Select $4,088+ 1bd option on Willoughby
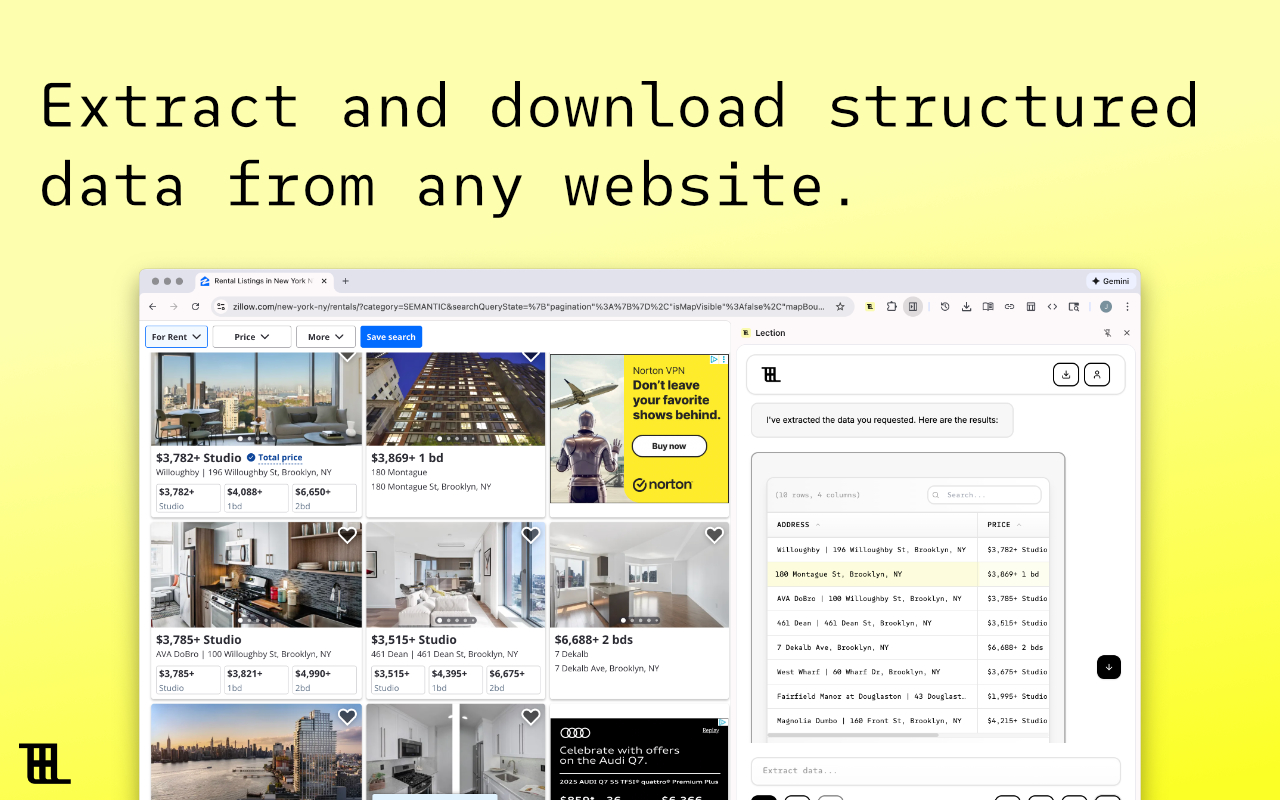This screenshot has width=1280, height=800. (255, 498)
